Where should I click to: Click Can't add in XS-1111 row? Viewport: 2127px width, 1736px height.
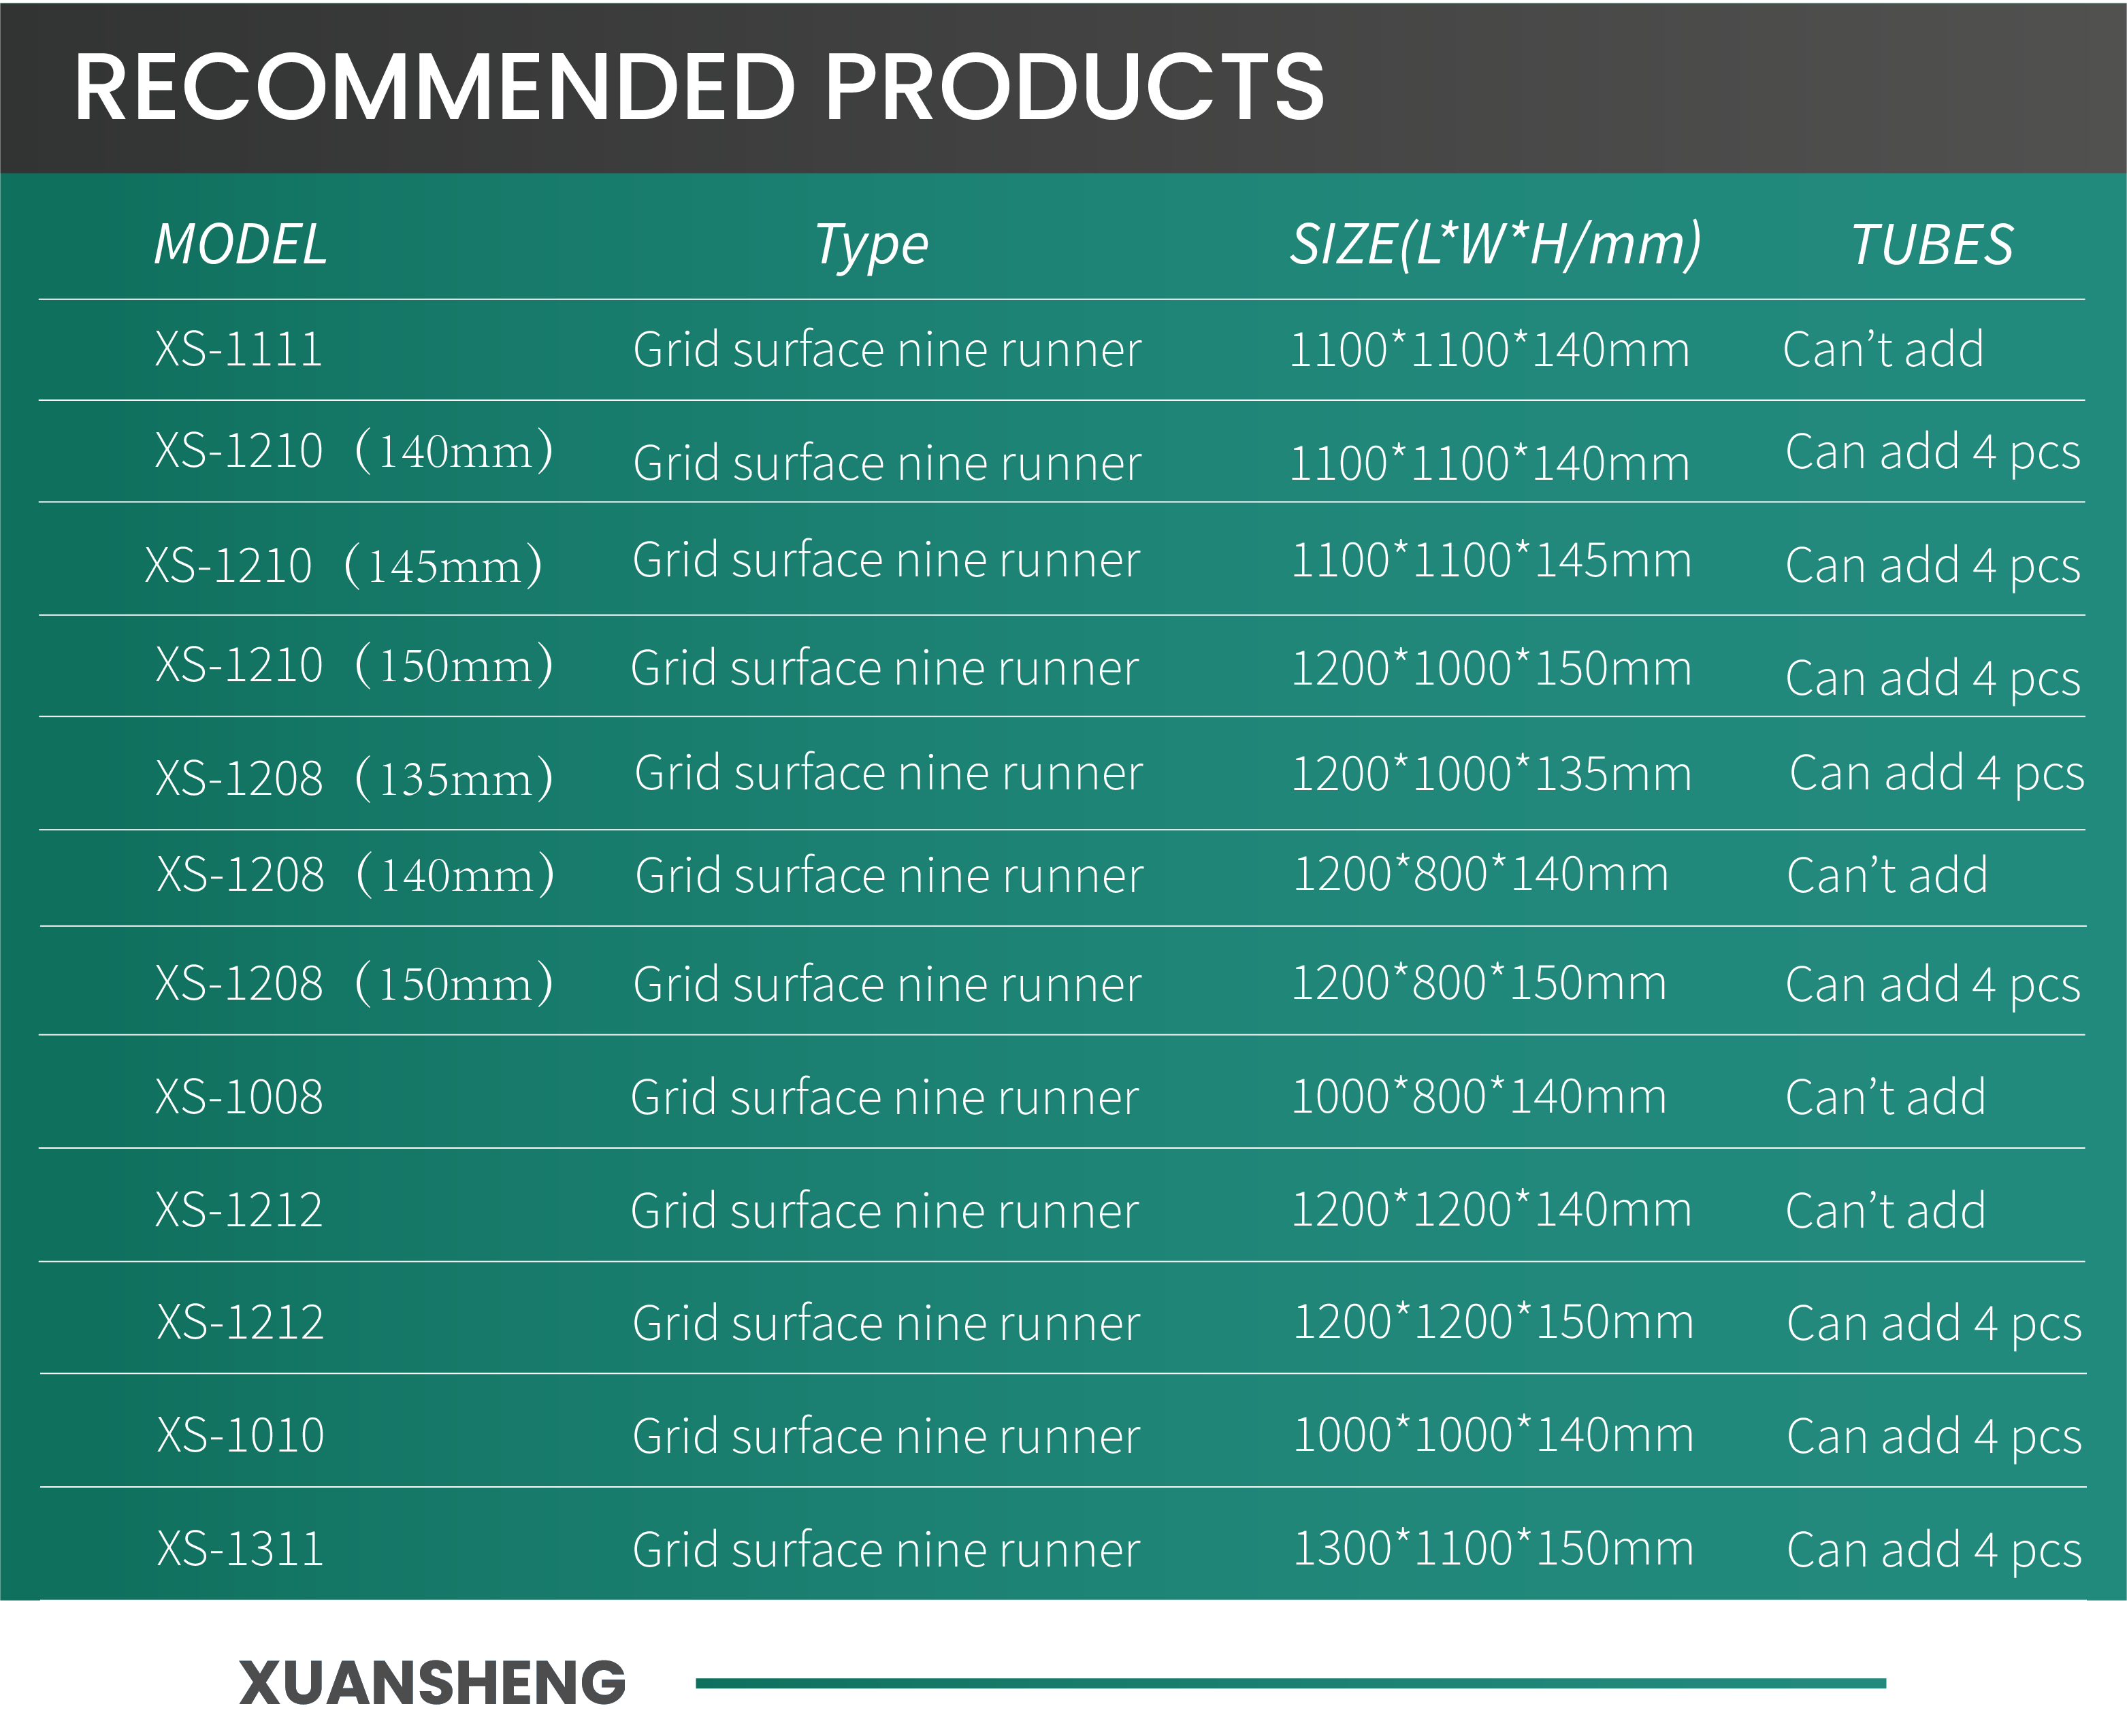(1883, 349)
